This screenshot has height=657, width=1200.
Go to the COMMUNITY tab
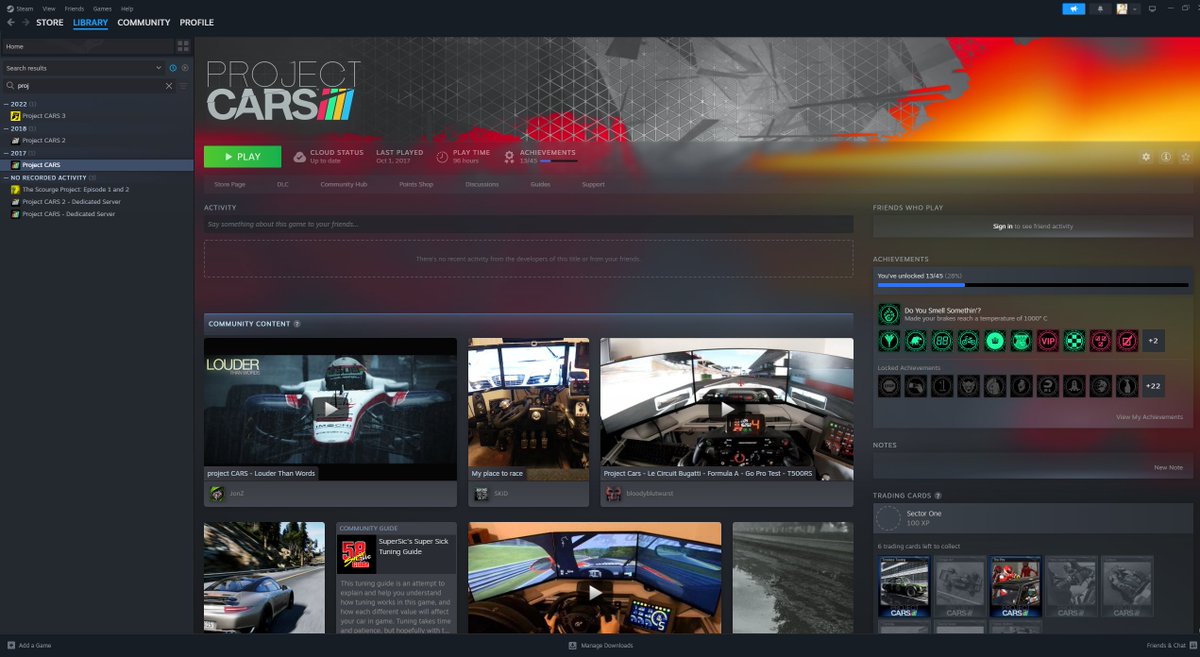tap(143, 22)
